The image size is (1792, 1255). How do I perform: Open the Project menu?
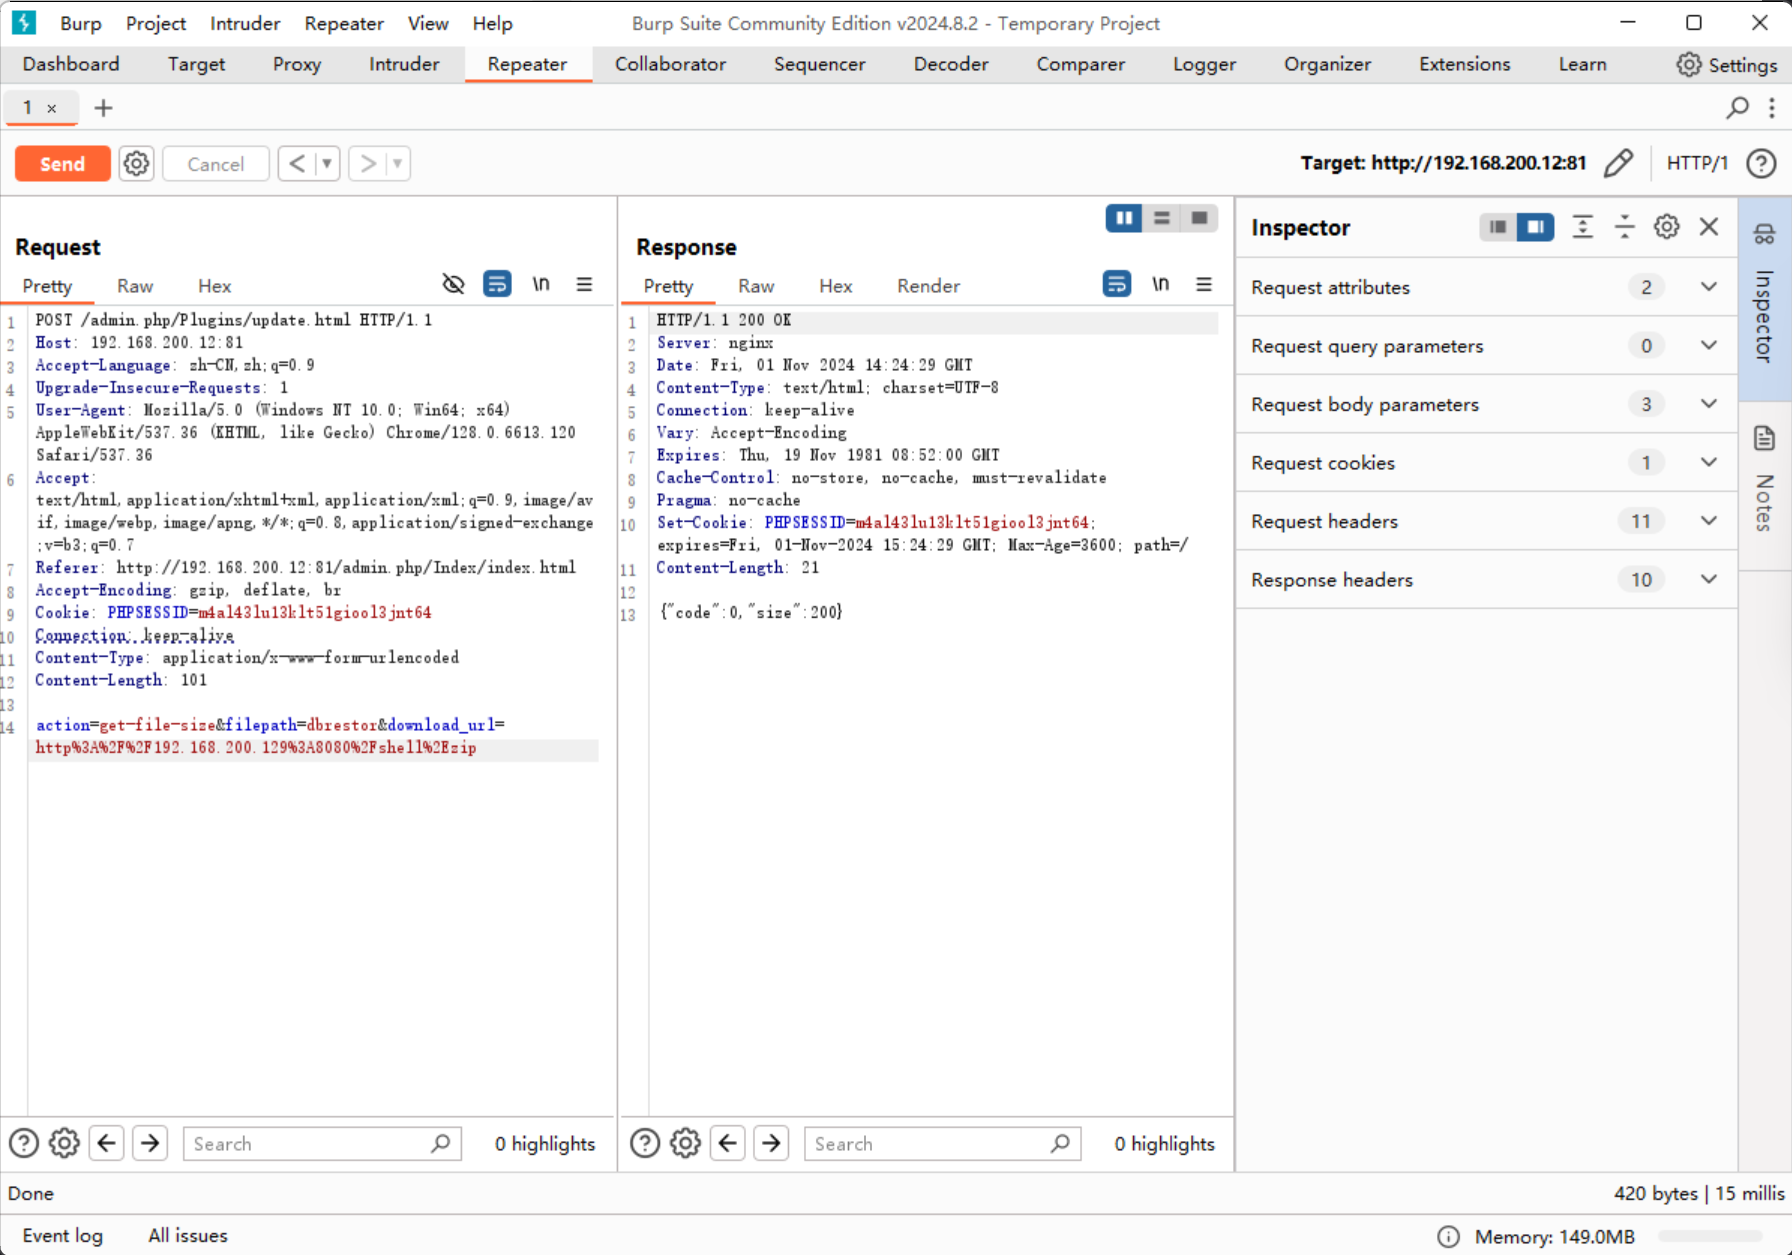click(x=156, y=23)
